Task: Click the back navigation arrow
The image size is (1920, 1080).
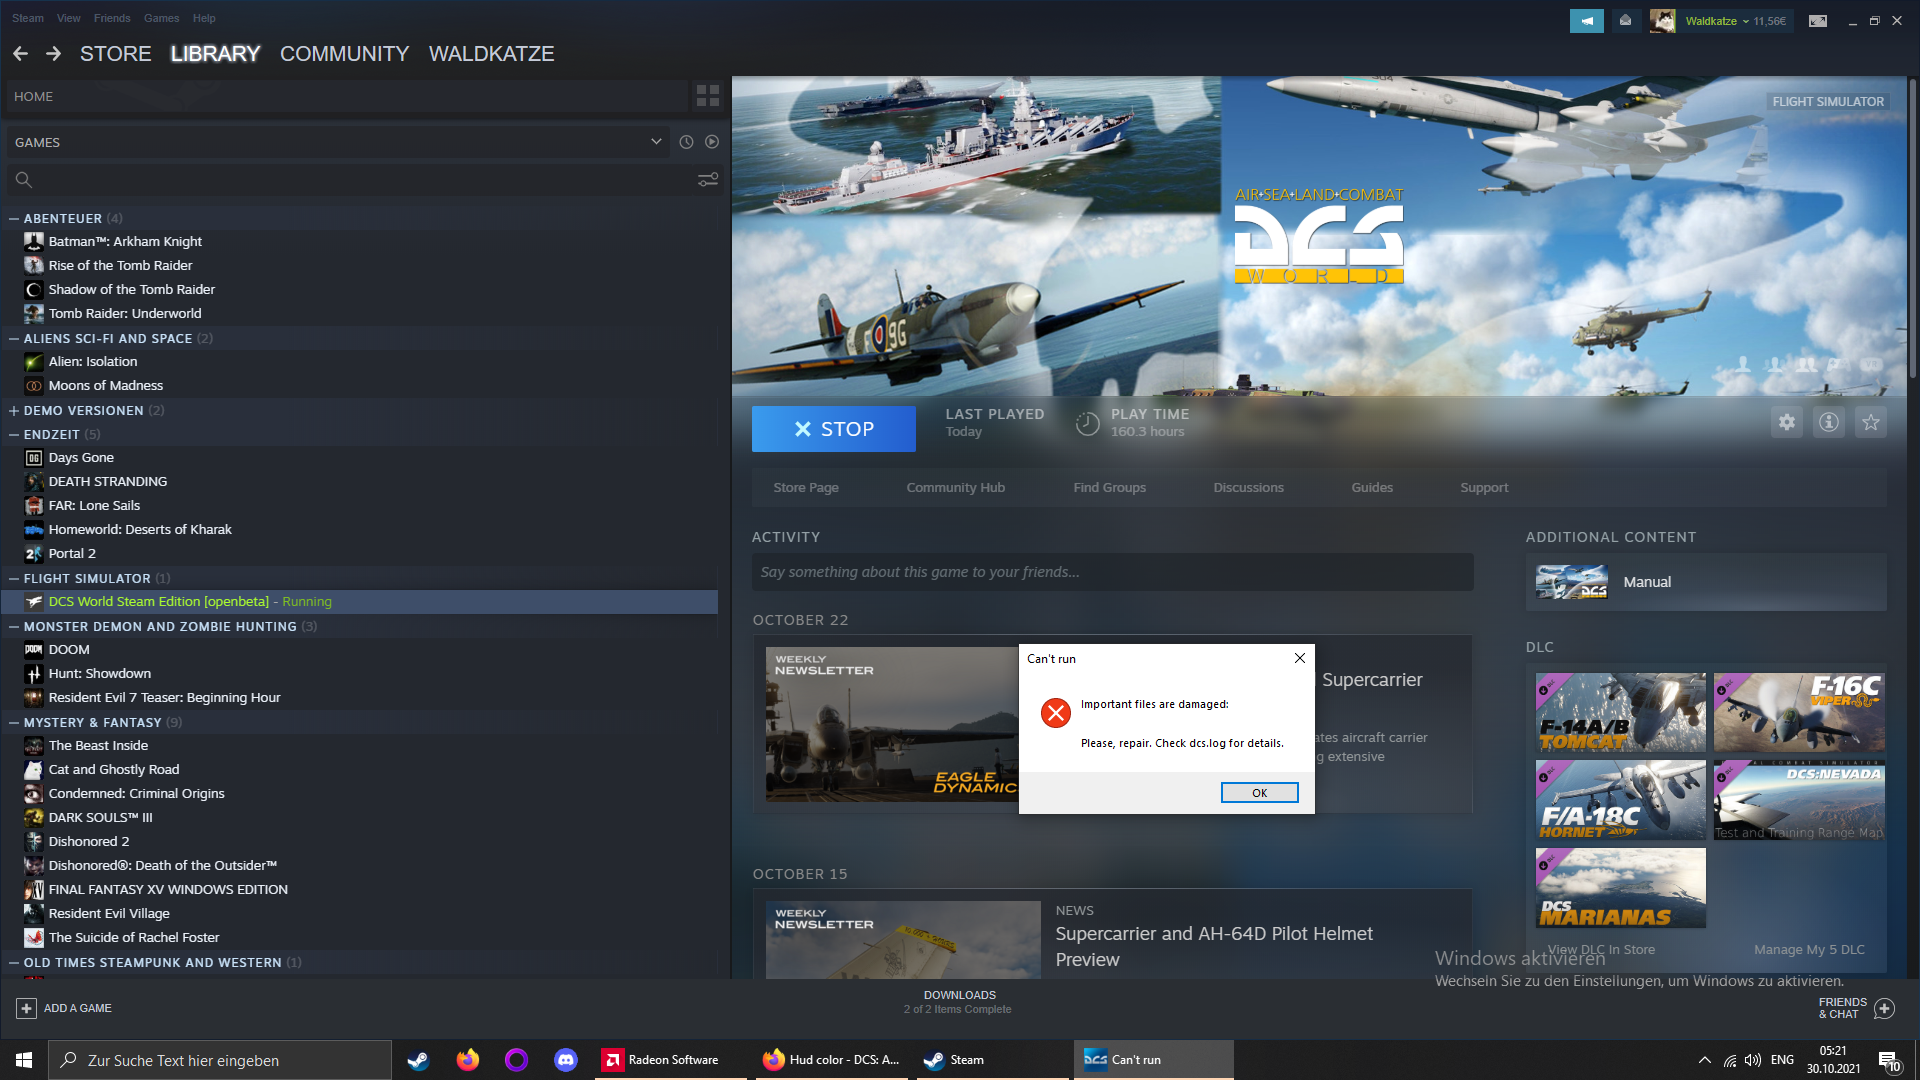Action: [x=20, y=54]
